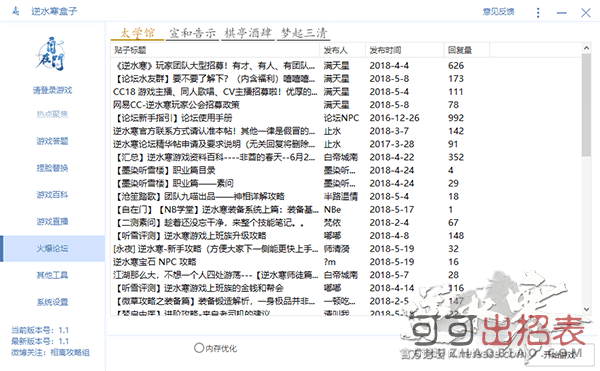This screenshot has width=600, height=371.
Task: Sort by 发布人 column header
Action: pyautogui.click(x=342, y=50)
